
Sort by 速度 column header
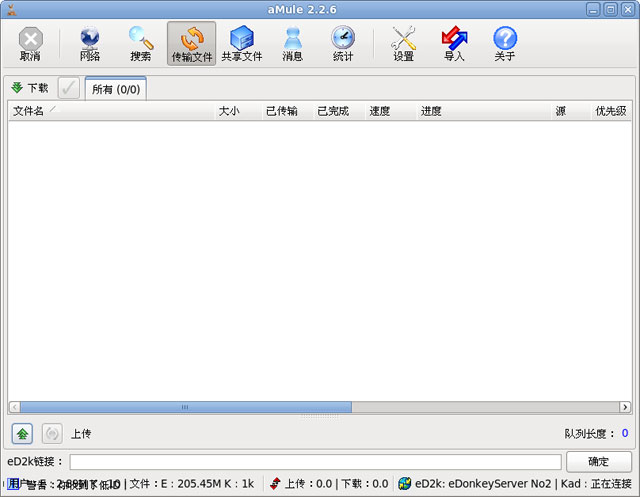(x=391, y=111)
